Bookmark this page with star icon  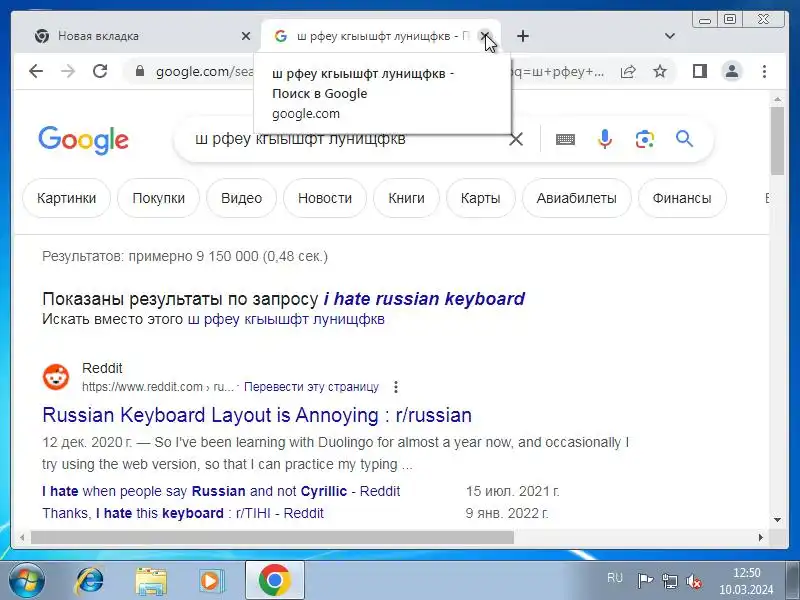660,71
